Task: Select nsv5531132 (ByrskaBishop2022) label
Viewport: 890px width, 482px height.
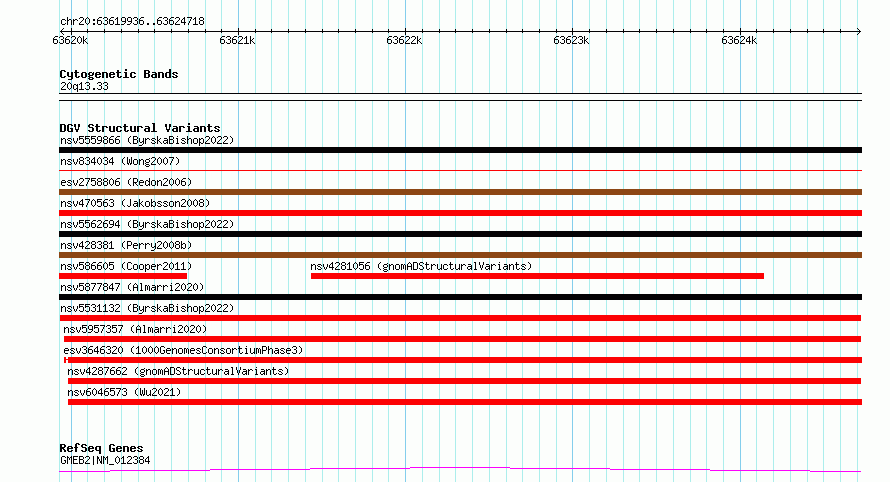Action: 147,308
